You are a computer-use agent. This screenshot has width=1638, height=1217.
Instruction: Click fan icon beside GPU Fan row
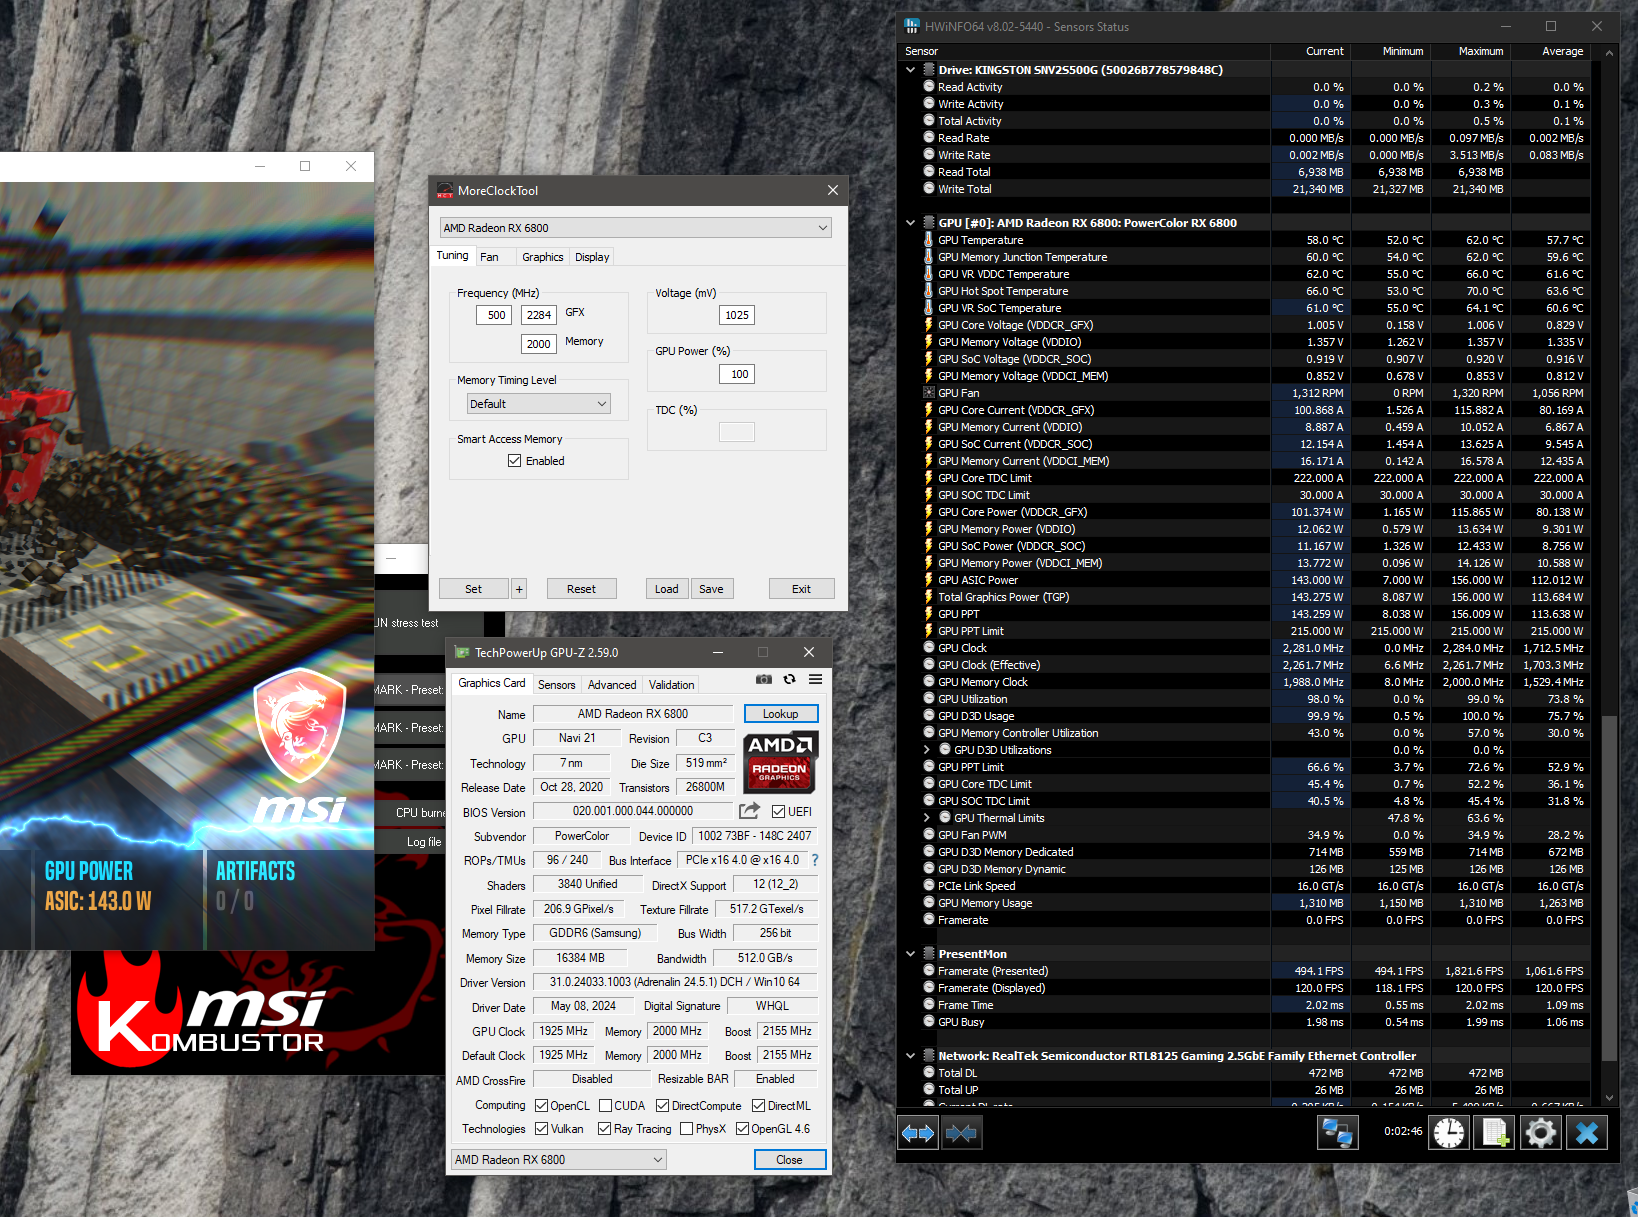click(x=929, y=393)
